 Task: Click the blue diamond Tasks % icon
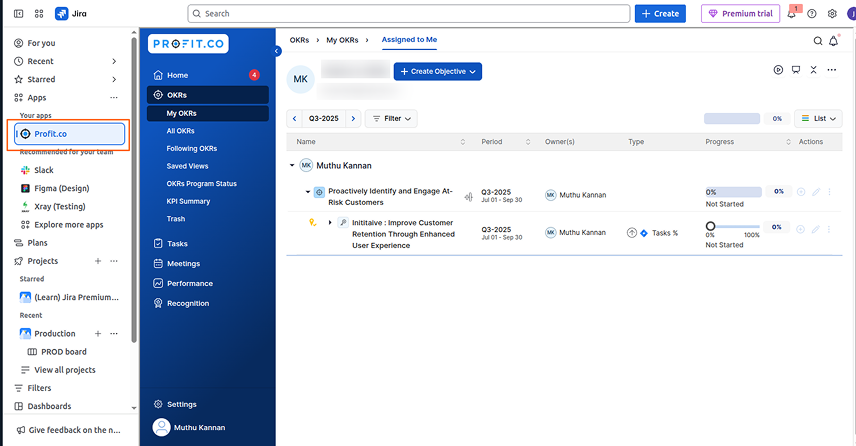(x=644, y=233)
